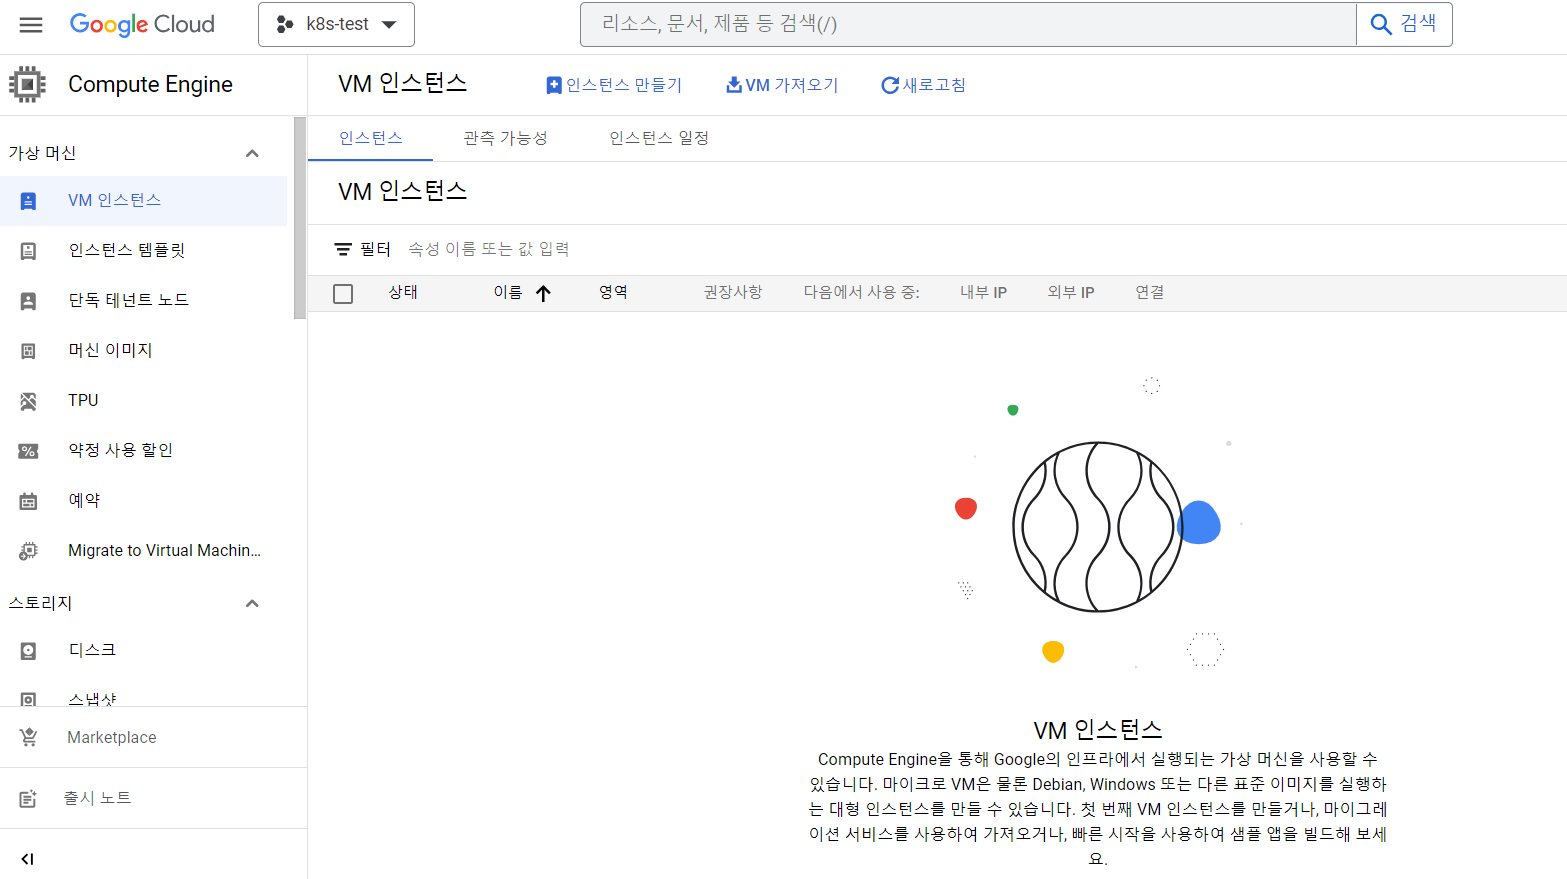Open TPU in the sidebar
1567x879 pixels.
pyautogui.click(x=144, y=401)
